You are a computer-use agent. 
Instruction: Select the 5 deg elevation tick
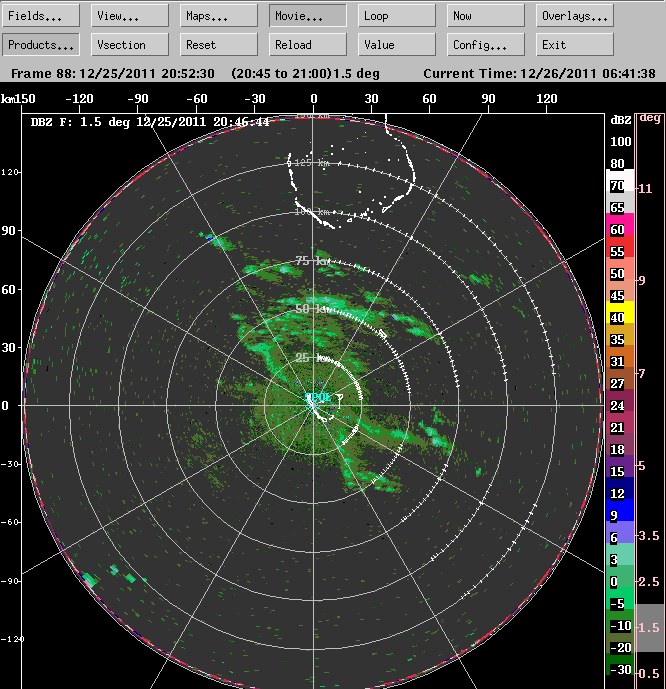642,466
